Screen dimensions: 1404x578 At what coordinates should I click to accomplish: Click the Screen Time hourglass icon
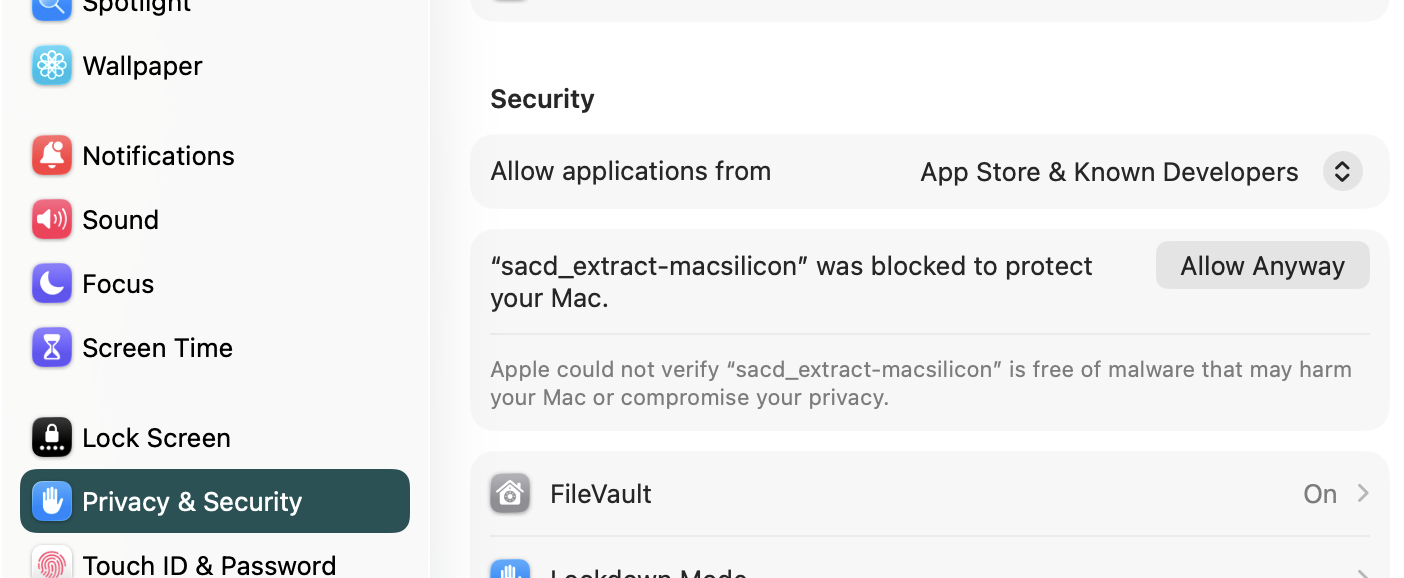52,348
